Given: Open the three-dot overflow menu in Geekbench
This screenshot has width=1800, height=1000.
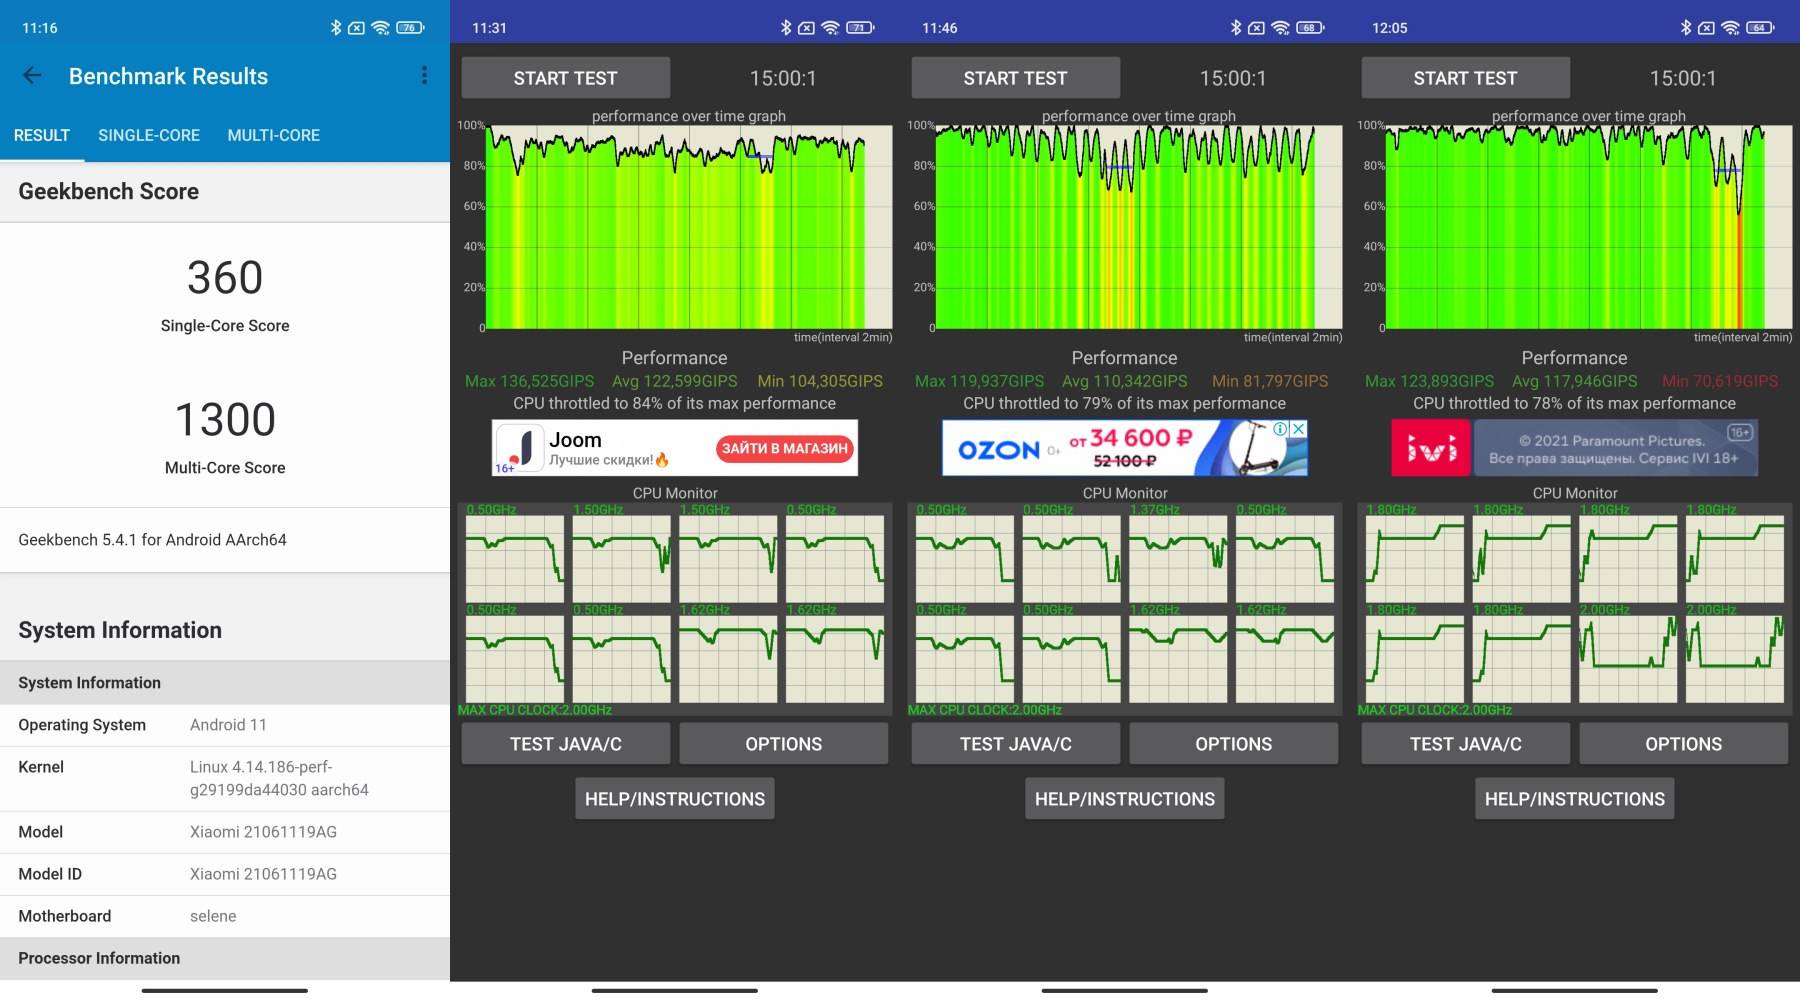Looking at the screenshot, I should pos(424,76).
